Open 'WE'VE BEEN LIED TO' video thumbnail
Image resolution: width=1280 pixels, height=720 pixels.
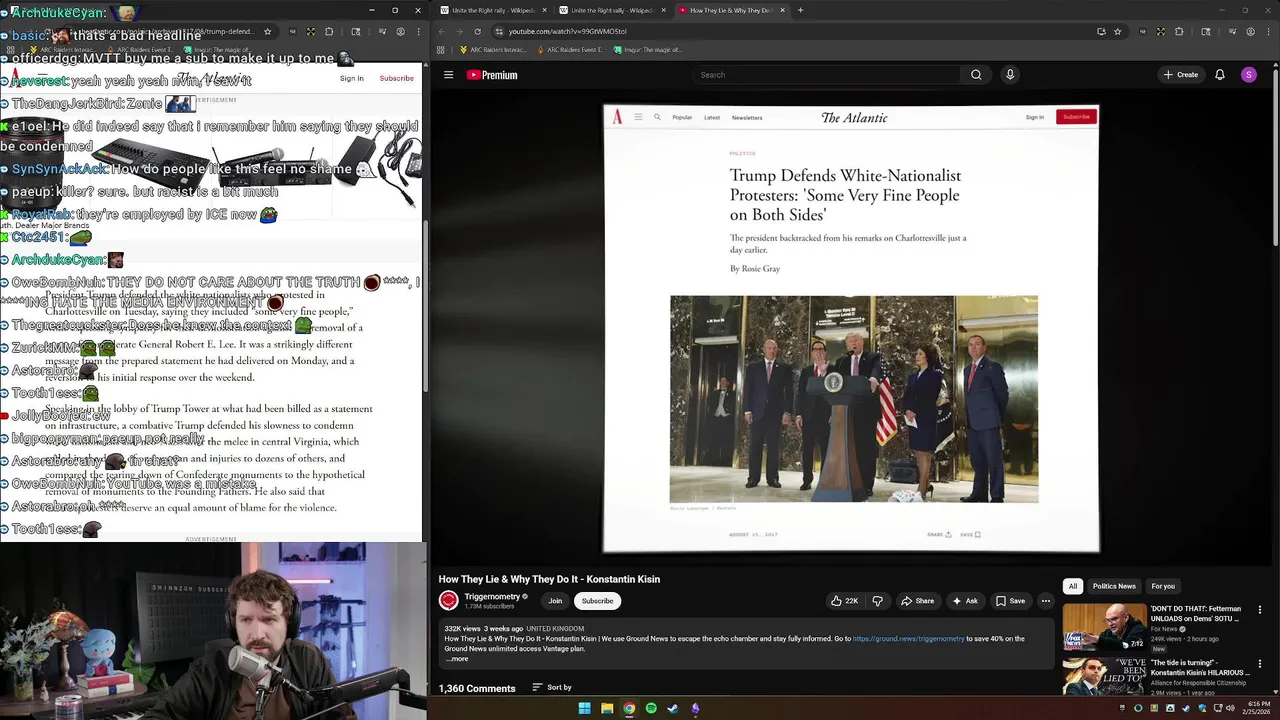[x=1105, y=676]
